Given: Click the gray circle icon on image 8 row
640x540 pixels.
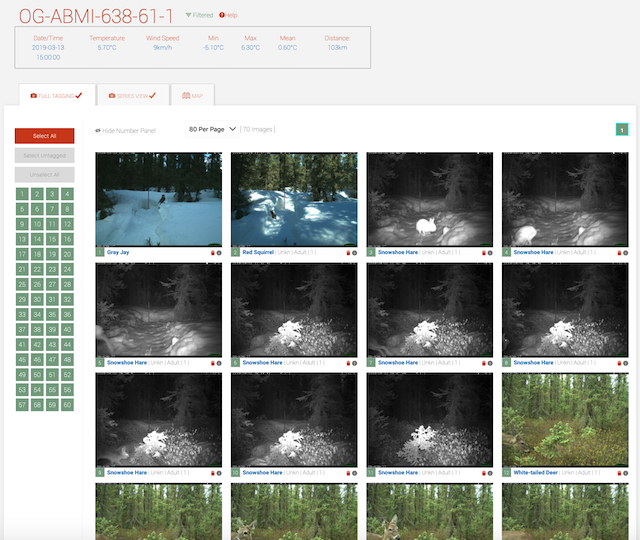Looking at the screenshot, I should coord(626,363).
